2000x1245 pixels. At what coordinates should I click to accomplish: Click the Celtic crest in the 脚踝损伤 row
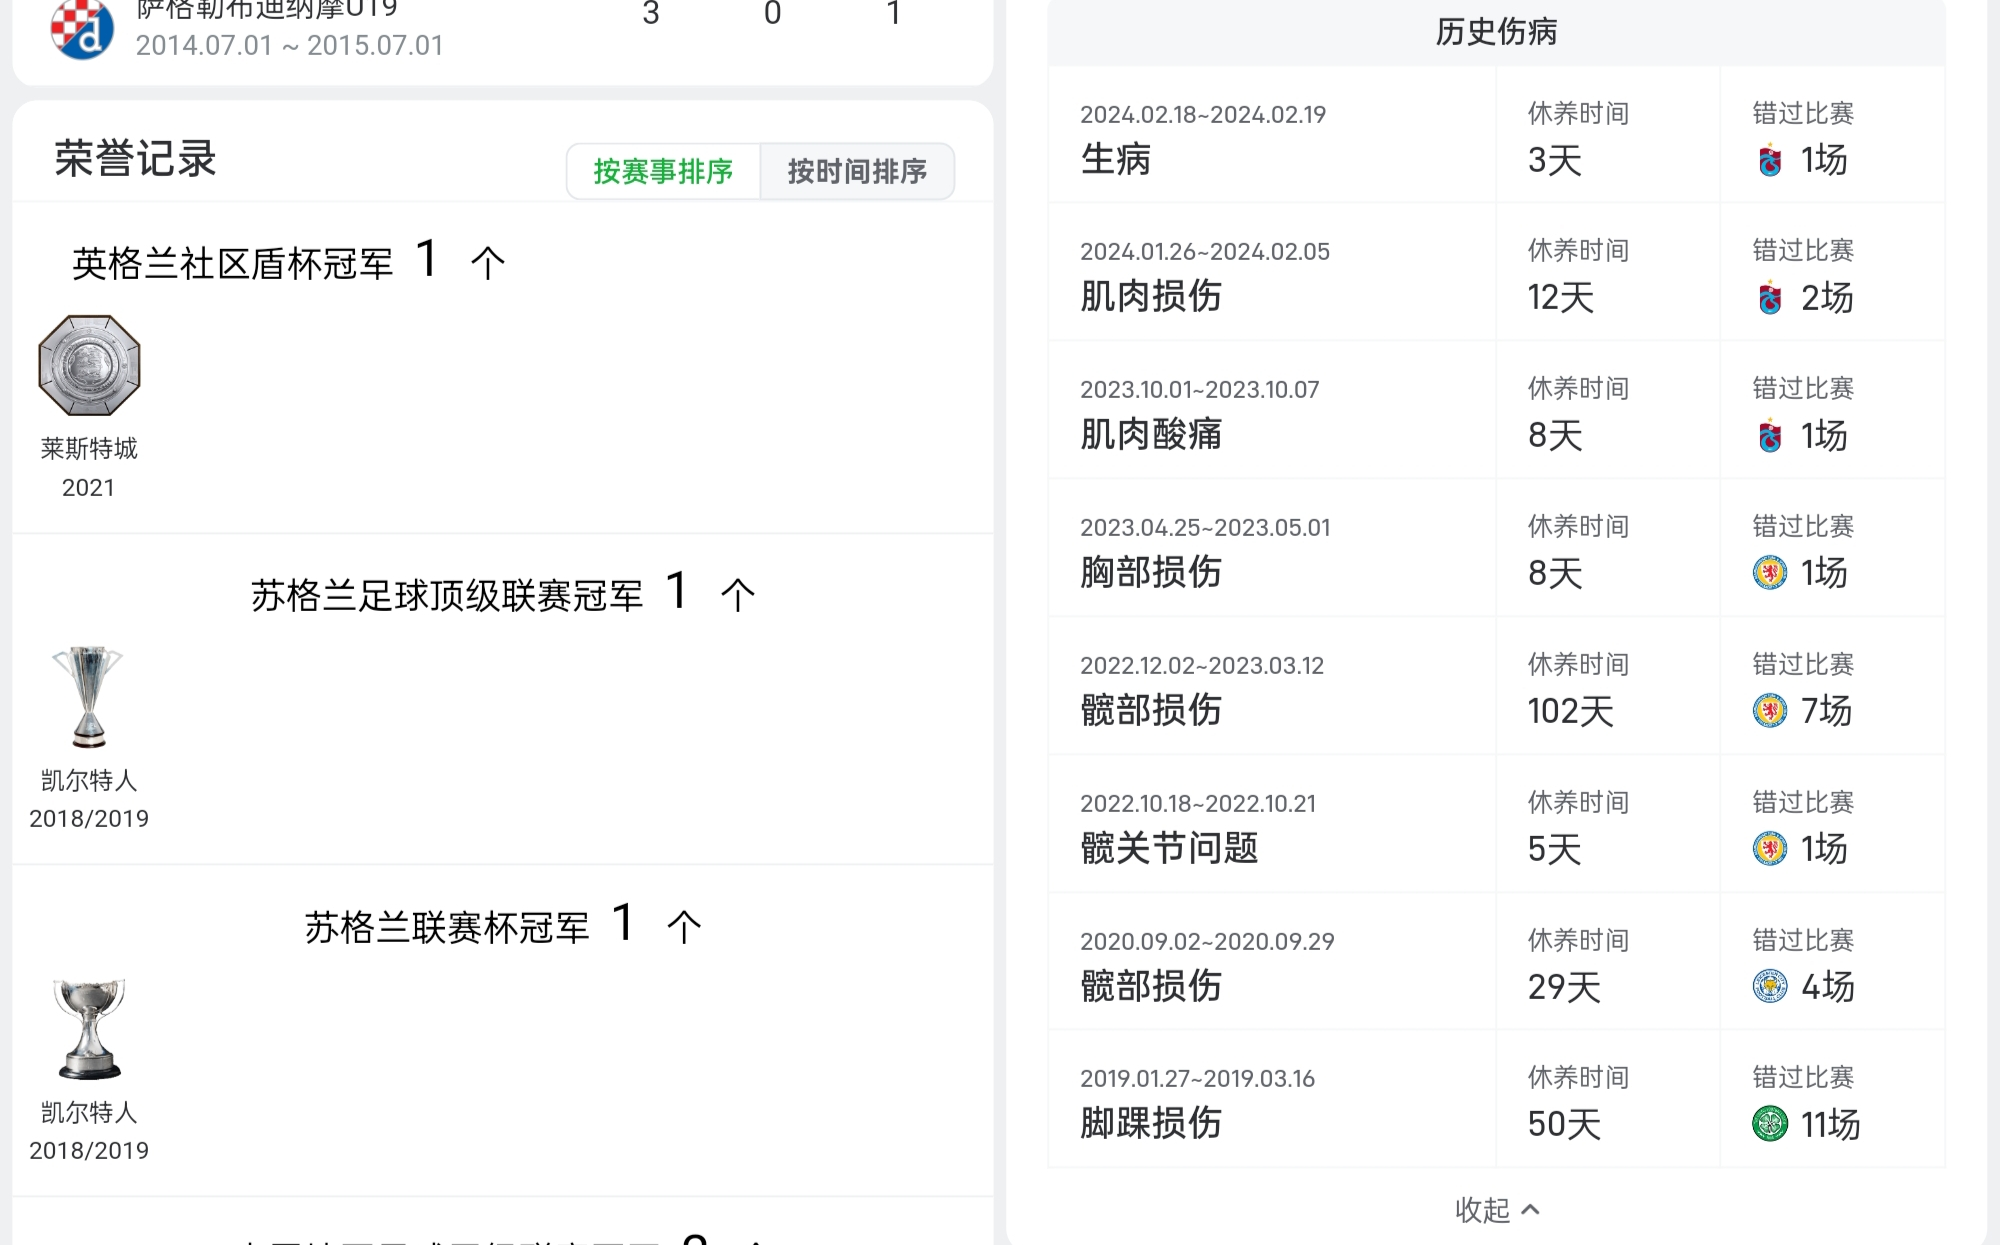tap(1770, 1124)
